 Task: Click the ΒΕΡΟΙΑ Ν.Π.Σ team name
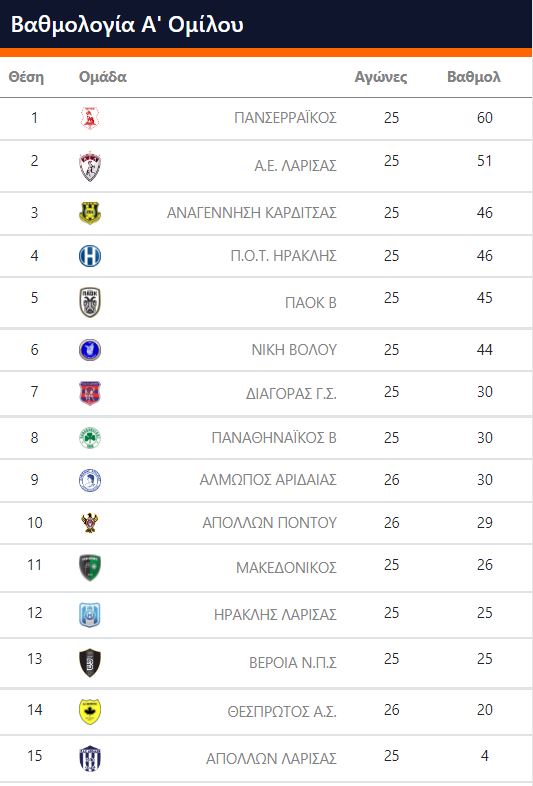(x=293, y=663)
